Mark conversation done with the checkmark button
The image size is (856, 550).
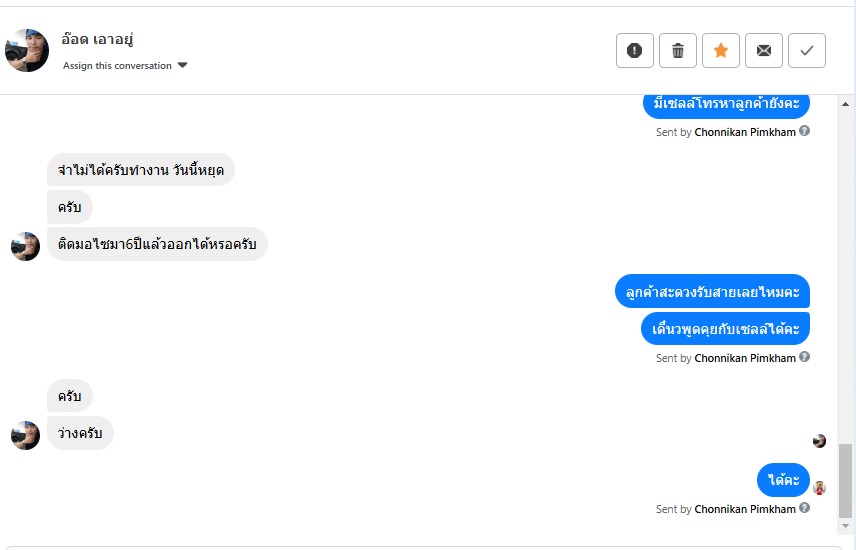[807, 50]
